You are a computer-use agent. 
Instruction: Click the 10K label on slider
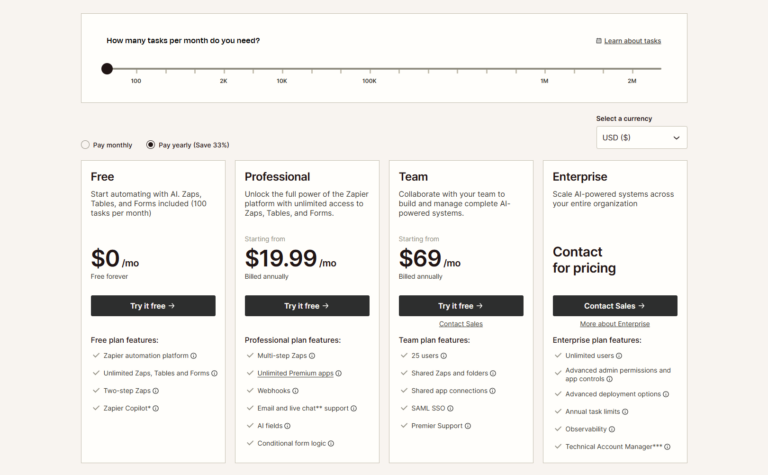point(282,81)
